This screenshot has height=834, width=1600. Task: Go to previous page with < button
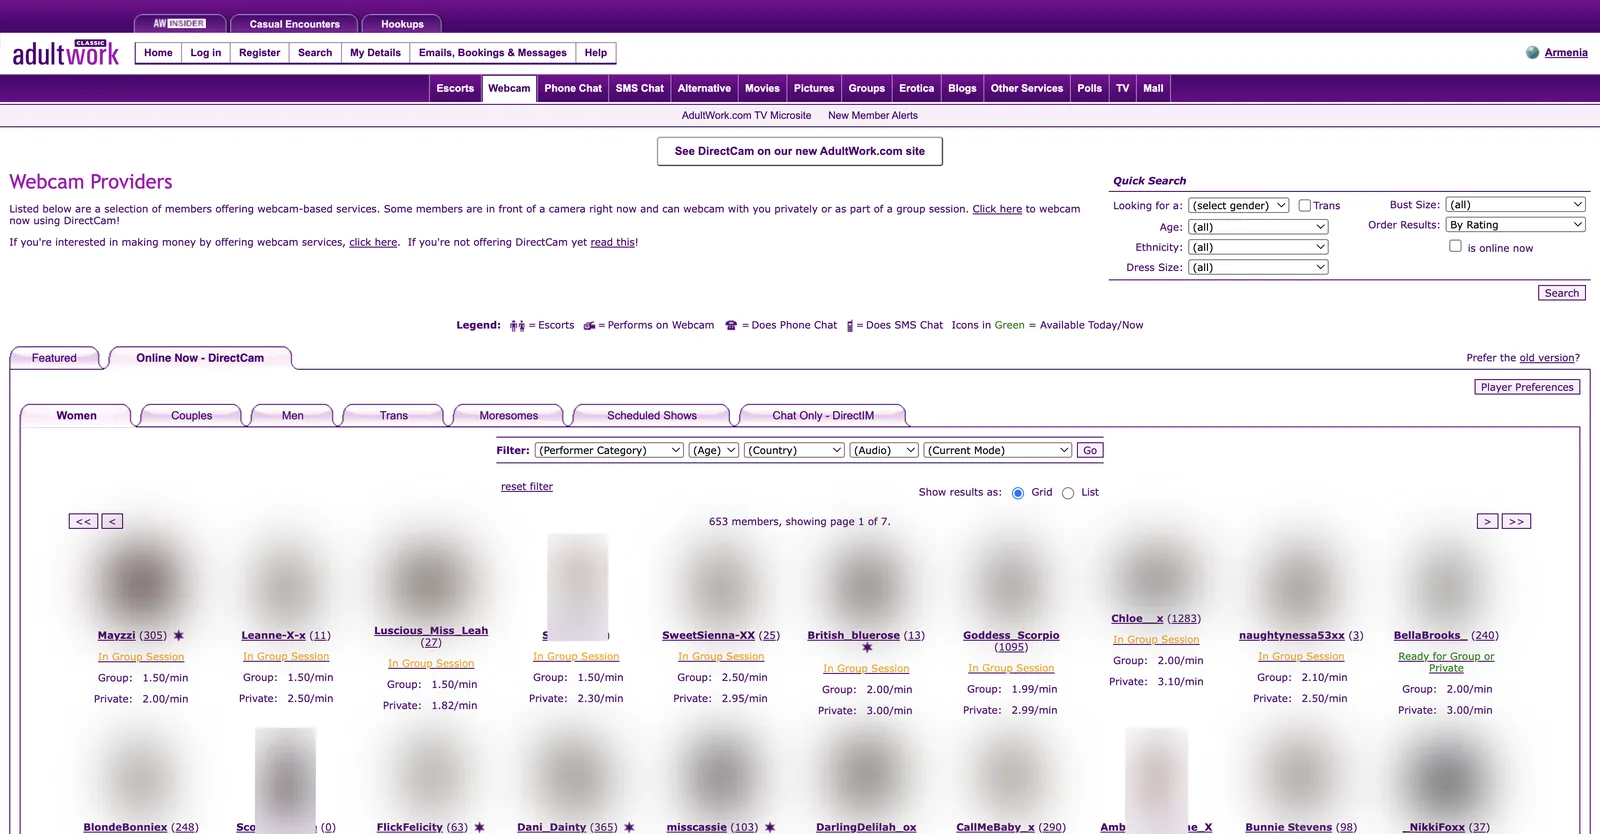tap(112, 521)
